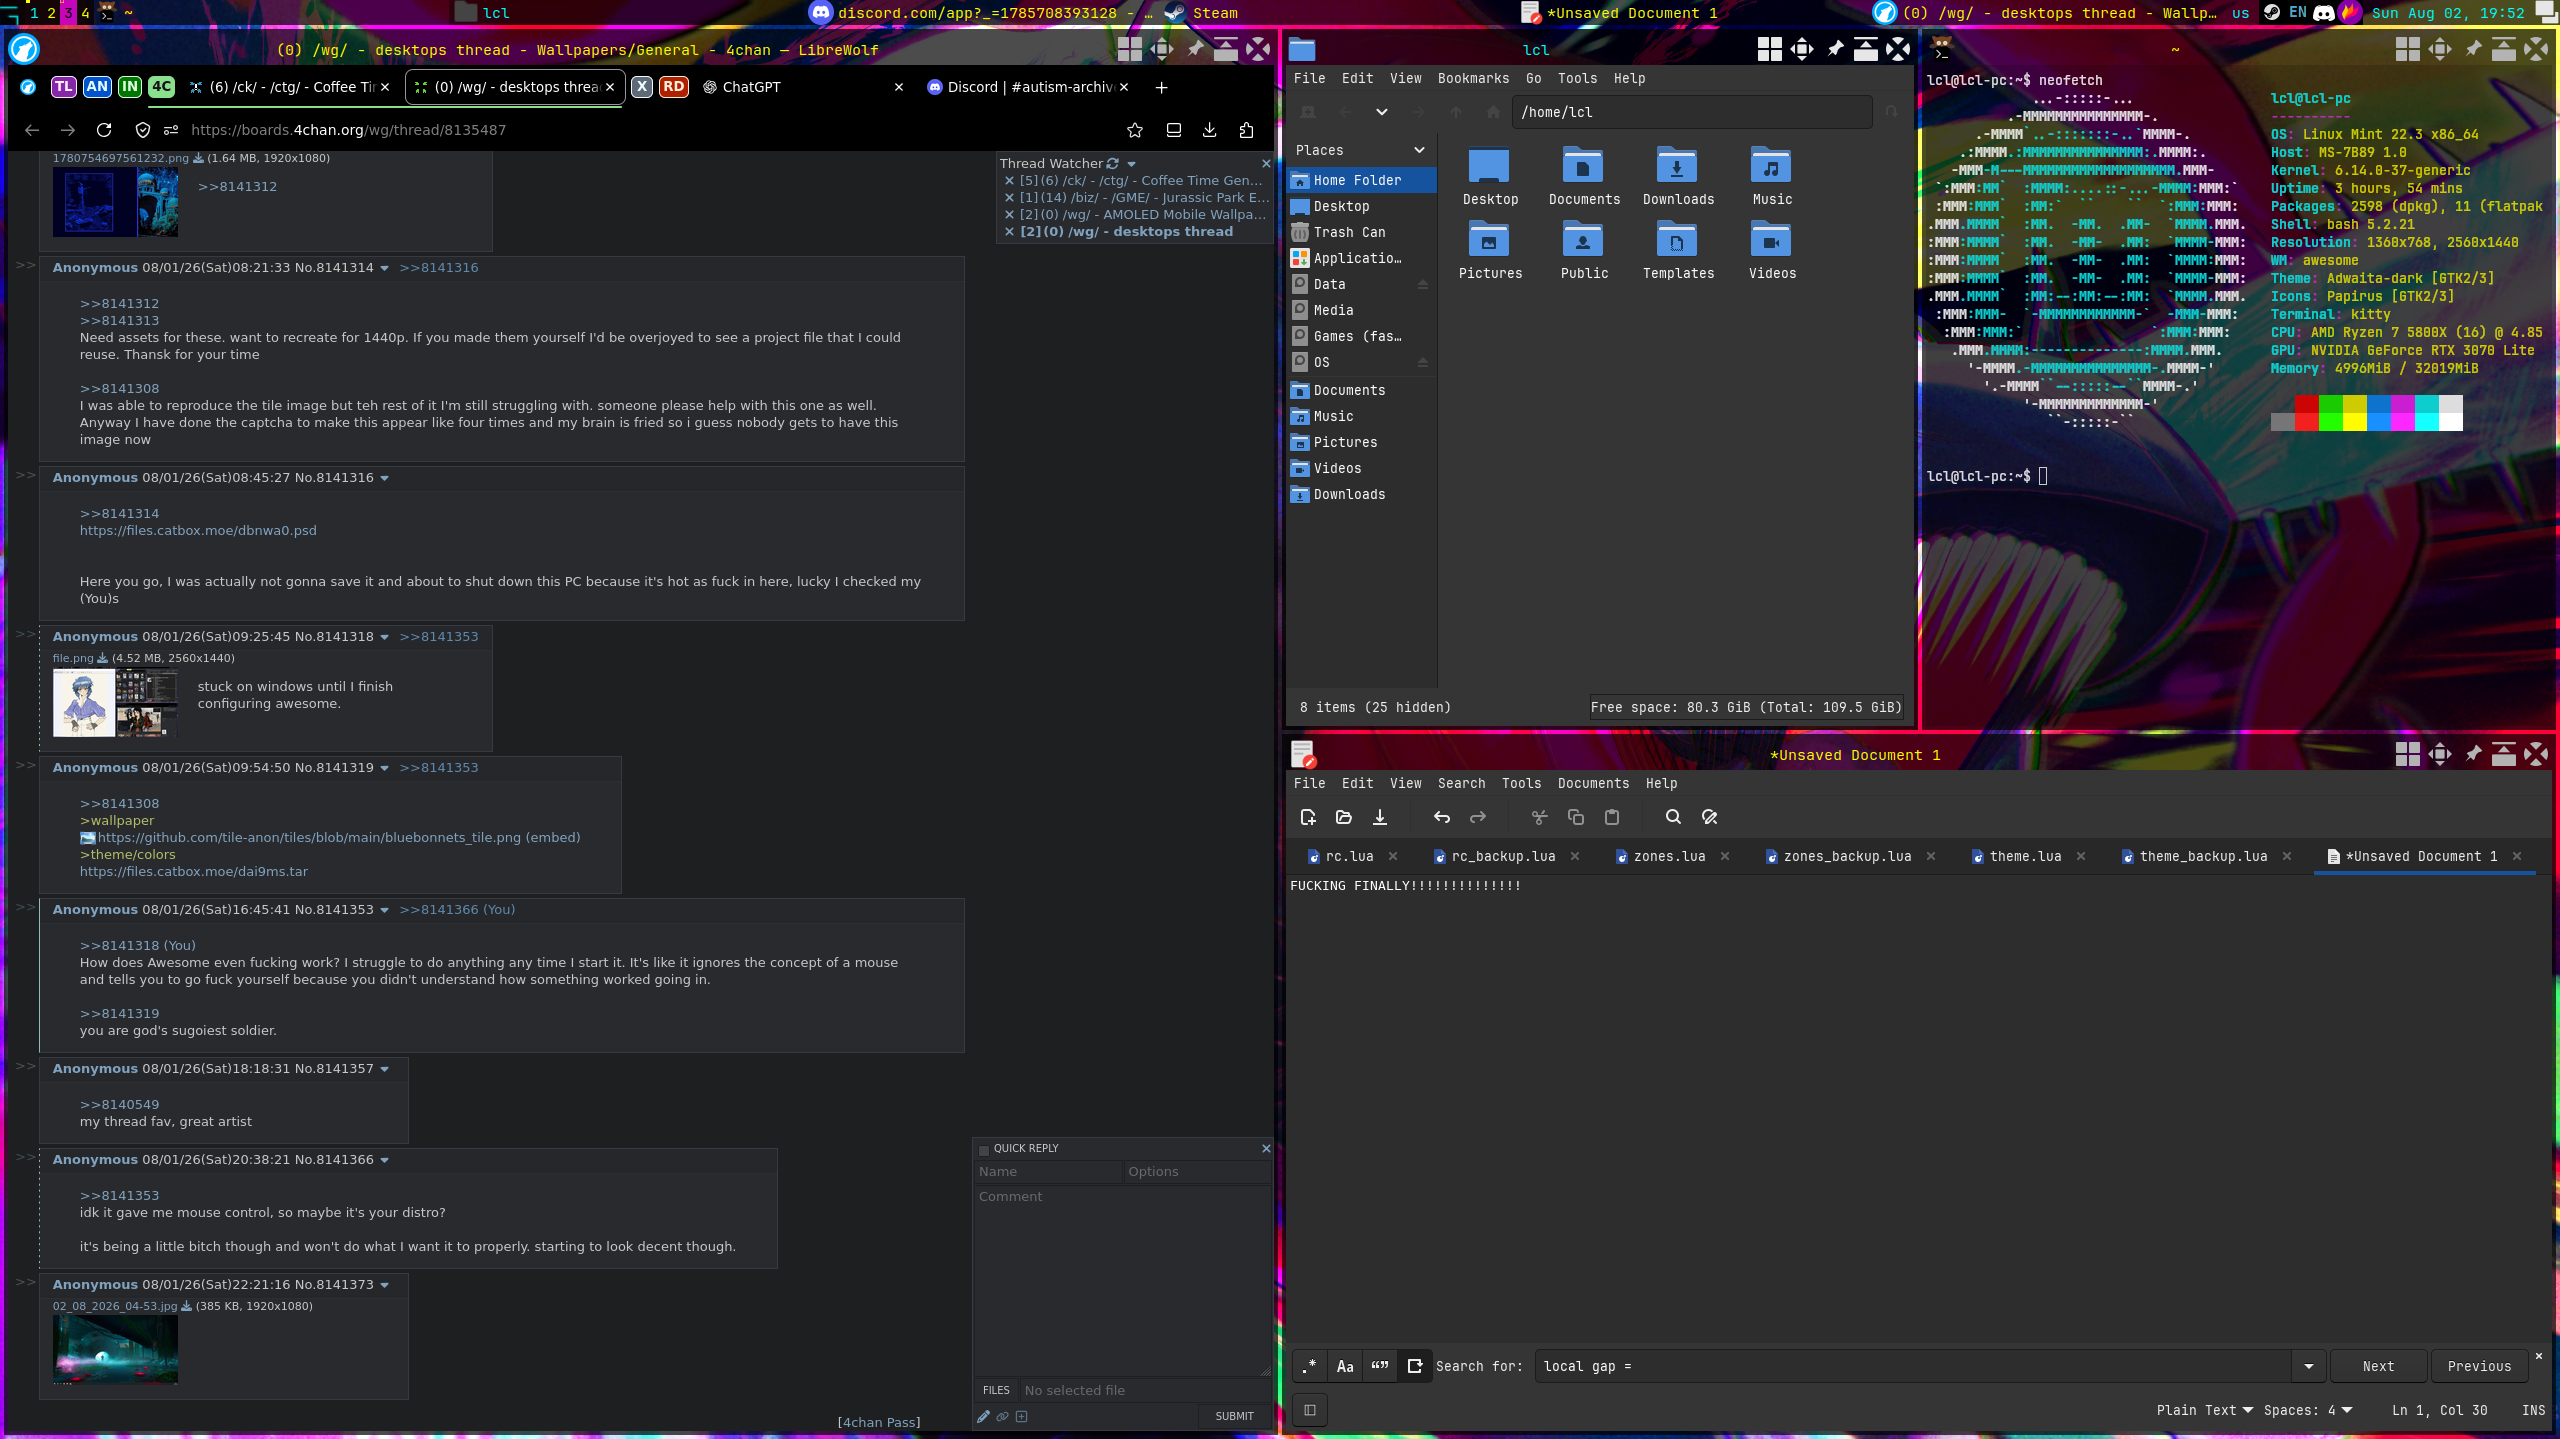The image size is (2560, 1439).
Task: Click the Quick Reply Comment box
Action: point(1122,1281)
